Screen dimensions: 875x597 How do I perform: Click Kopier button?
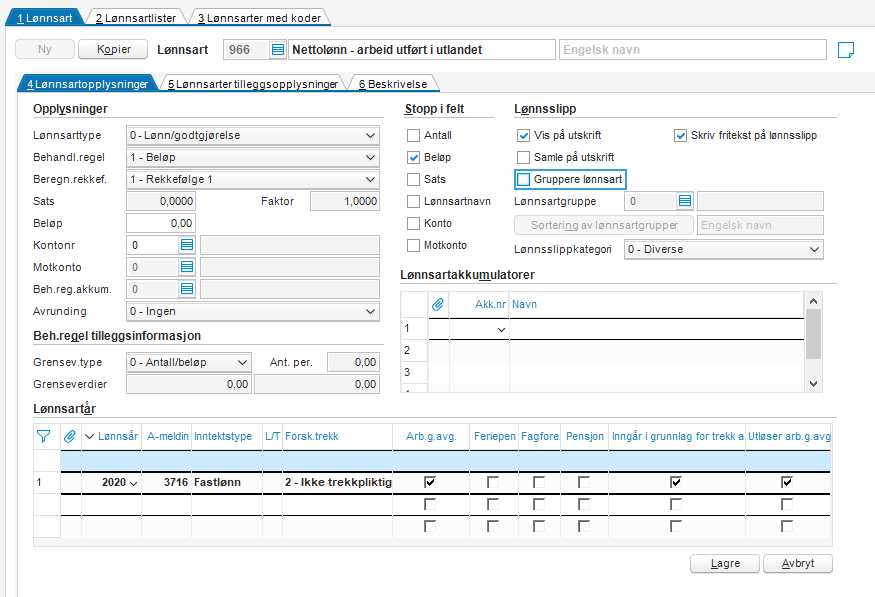(113, 49)
